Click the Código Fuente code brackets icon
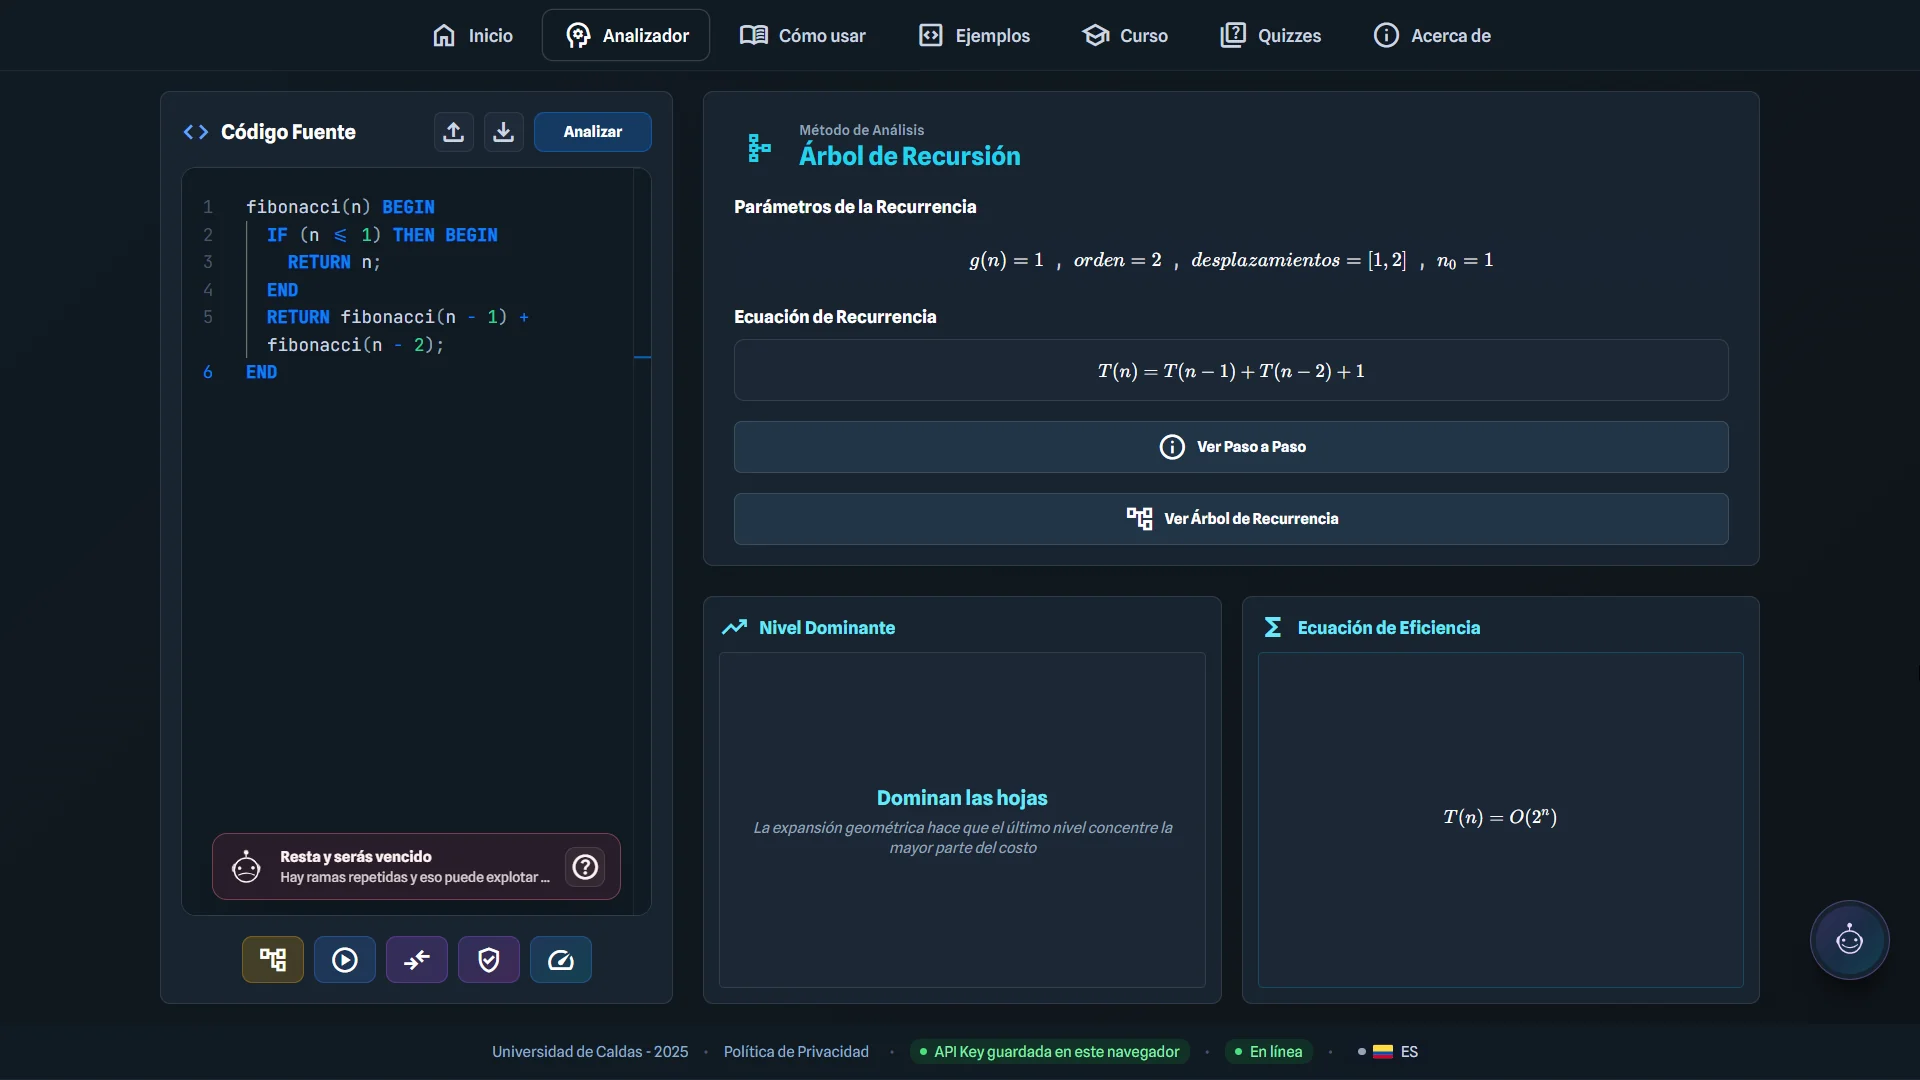The width and height of the screenshot is (1920, 1080). (196, 132)
